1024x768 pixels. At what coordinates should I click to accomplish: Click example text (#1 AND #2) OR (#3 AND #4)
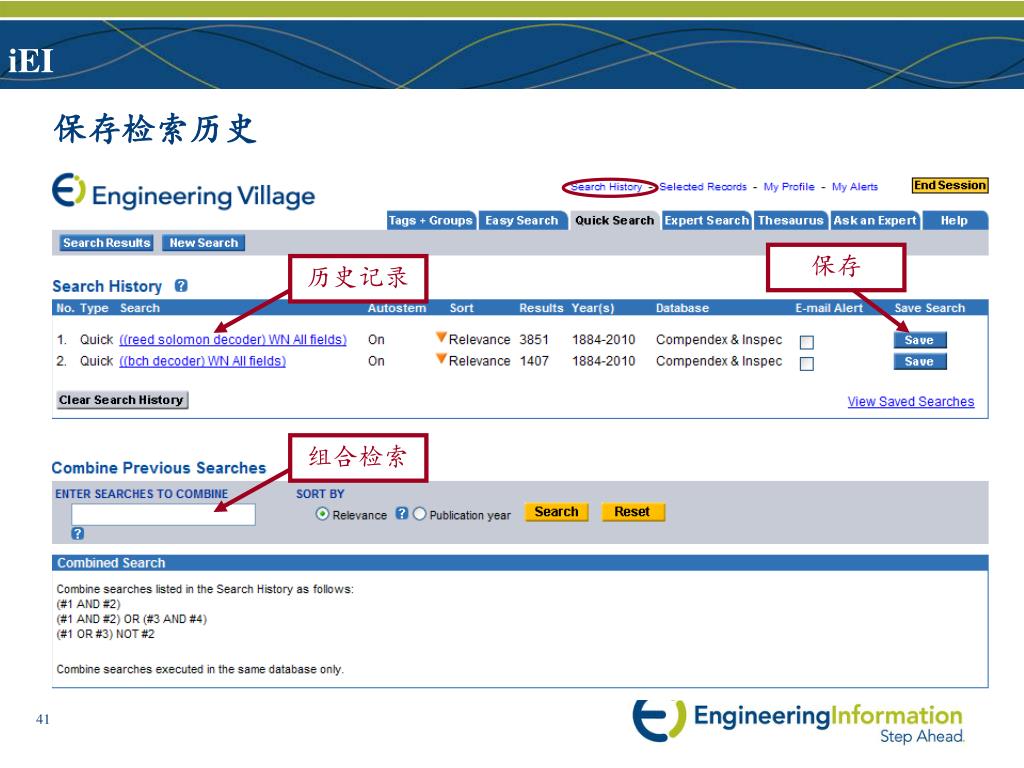[131, 619]
